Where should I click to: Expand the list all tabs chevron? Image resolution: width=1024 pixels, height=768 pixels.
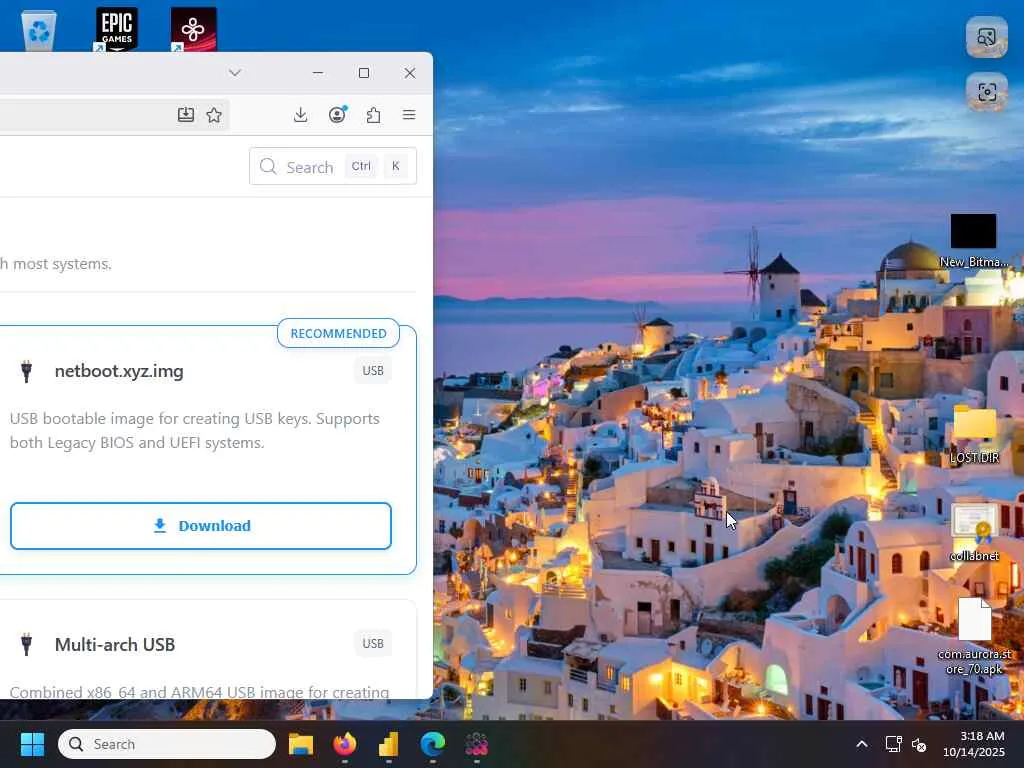235,72
